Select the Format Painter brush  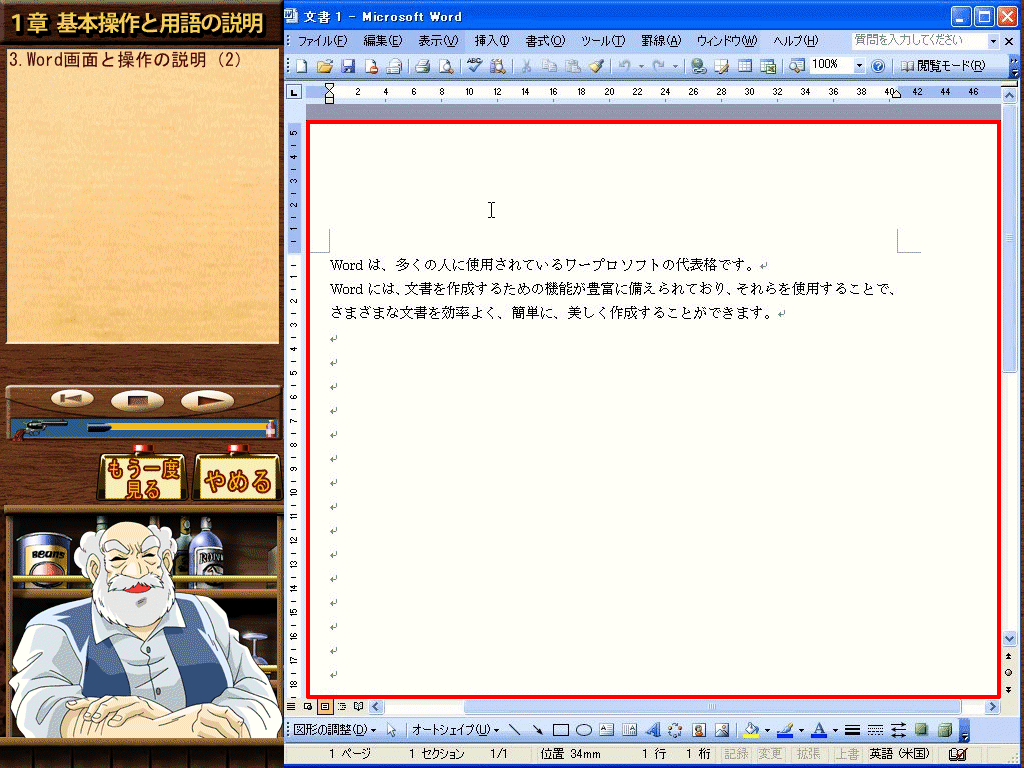pos(596,66)
